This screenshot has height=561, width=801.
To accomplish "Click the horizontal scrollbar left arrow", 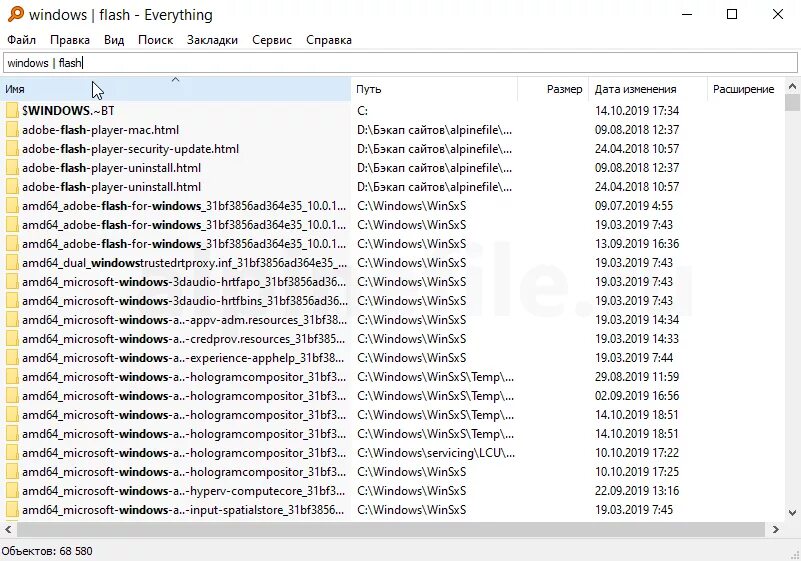I will point(8,529).
